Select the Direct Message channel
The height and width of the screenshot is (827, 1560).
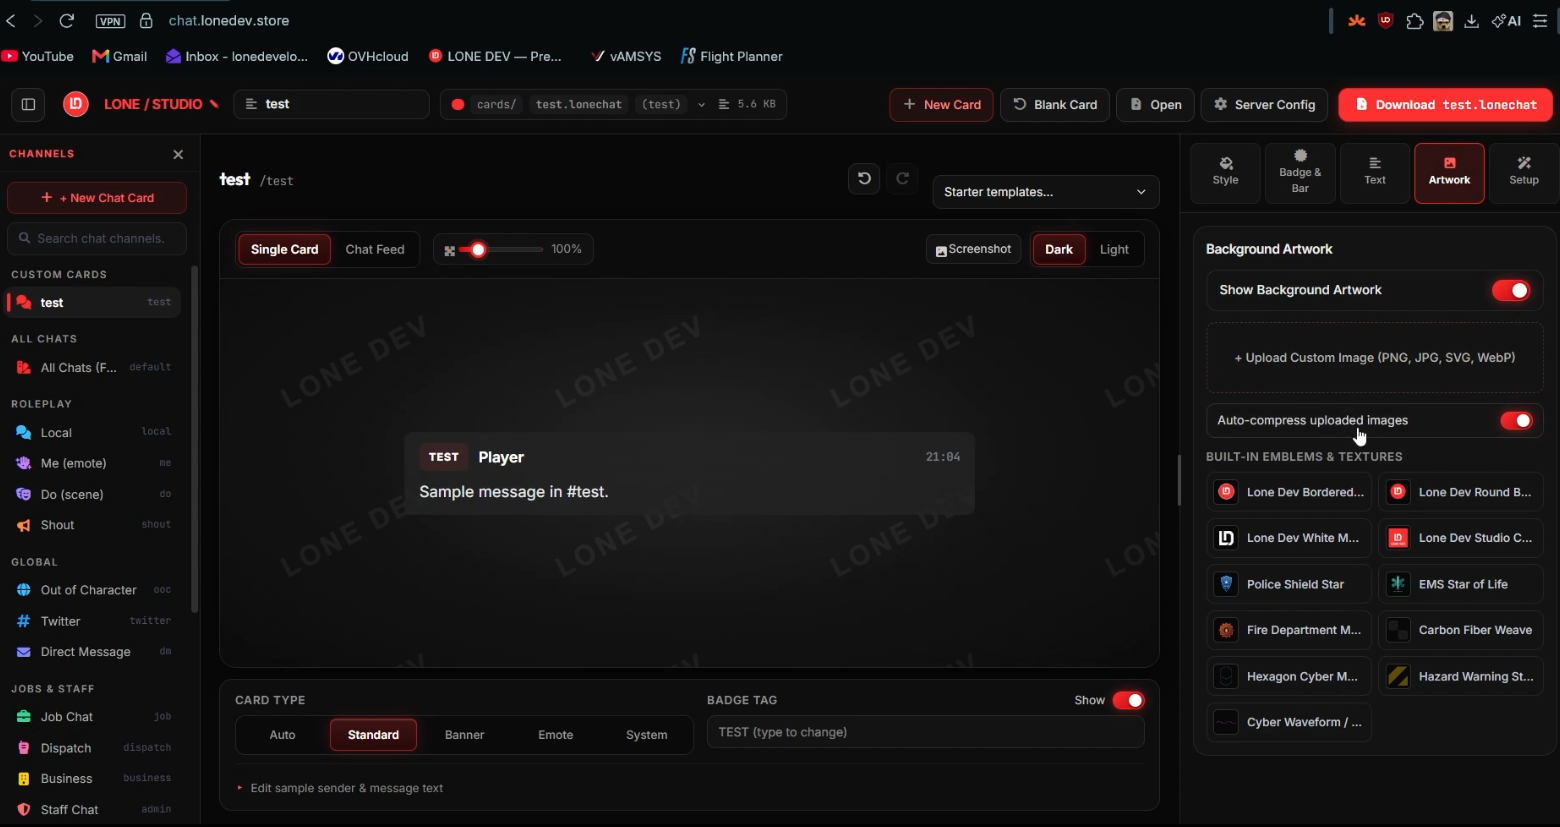(x=94, y=652)
